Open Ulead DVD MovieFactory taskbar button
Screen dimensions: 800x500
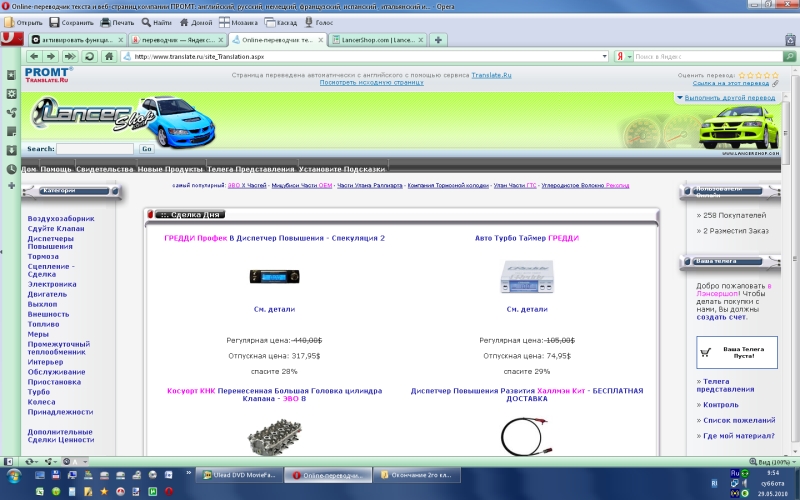click(239, 475)
